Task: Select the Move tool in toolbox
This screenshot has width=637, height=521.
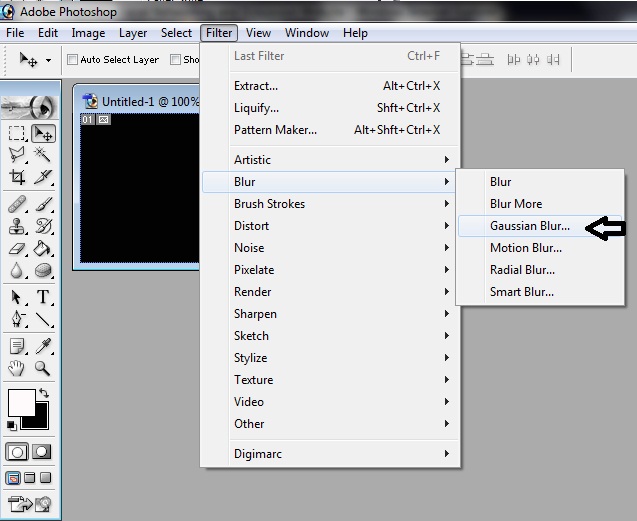Action: click(43, 133)
